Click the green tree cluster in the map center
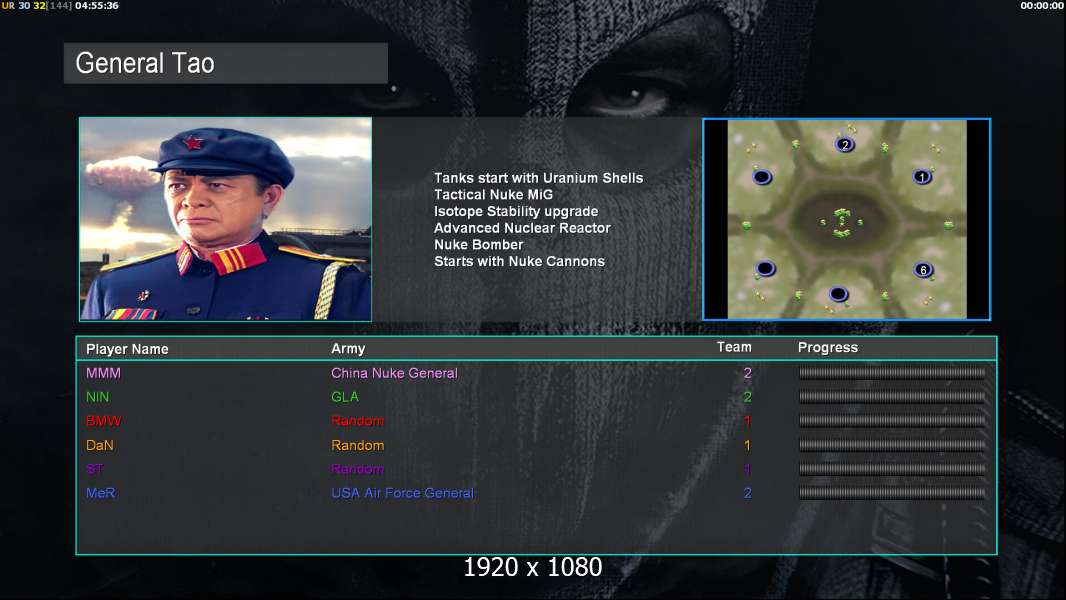This screenshot has height=600, width=1066. click(x=842, y=222)
